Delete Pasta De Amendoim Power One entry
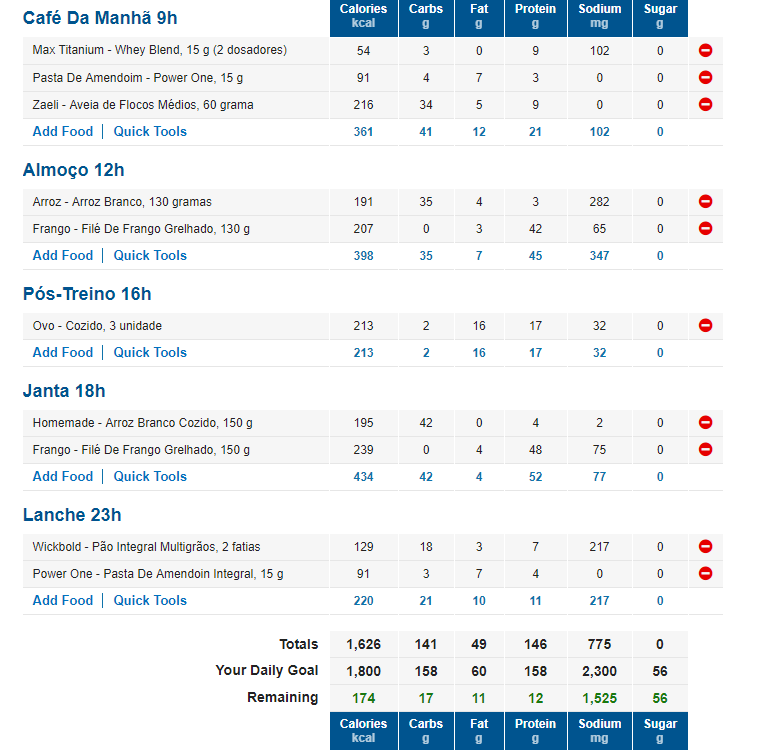Image resolution: width=766 pixels, height=754 pixels. [x=705, y=77]
